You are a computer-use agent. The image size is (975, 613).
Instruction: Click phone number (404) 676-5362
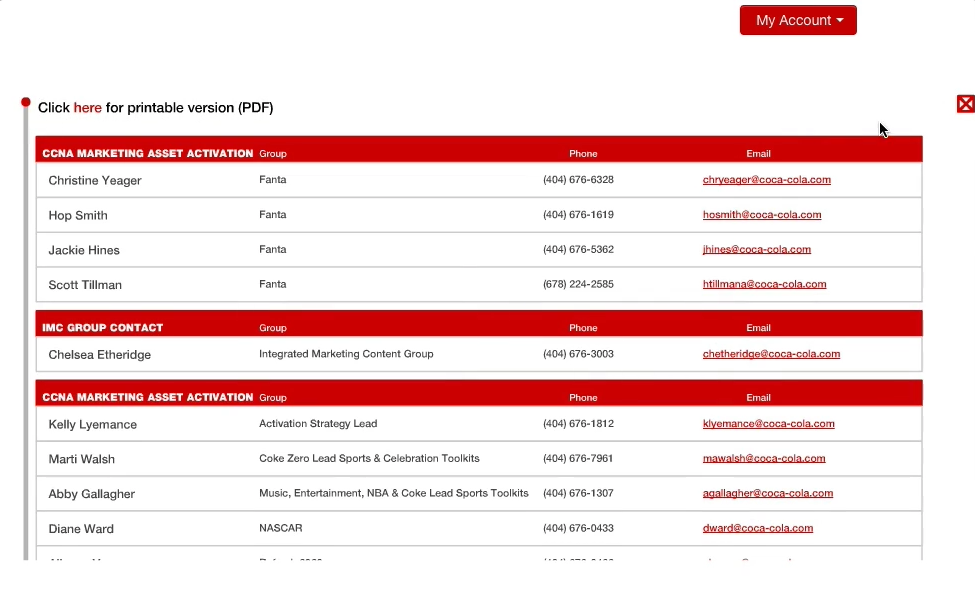[578, 249]
